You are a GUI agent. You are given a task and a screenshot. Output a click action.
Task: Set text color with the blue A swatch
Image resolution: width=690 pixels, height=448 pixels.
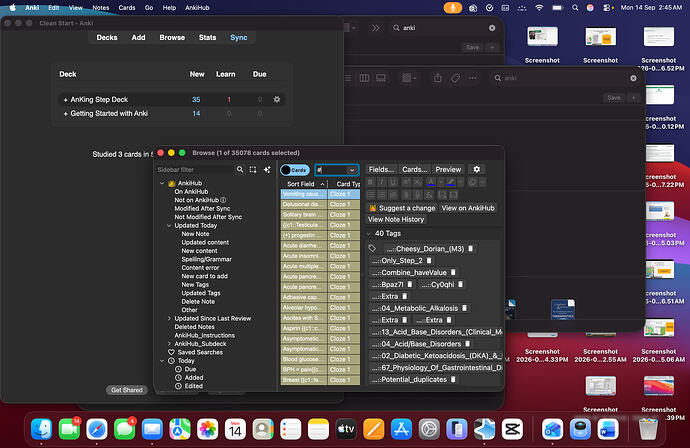coord(431,182)
